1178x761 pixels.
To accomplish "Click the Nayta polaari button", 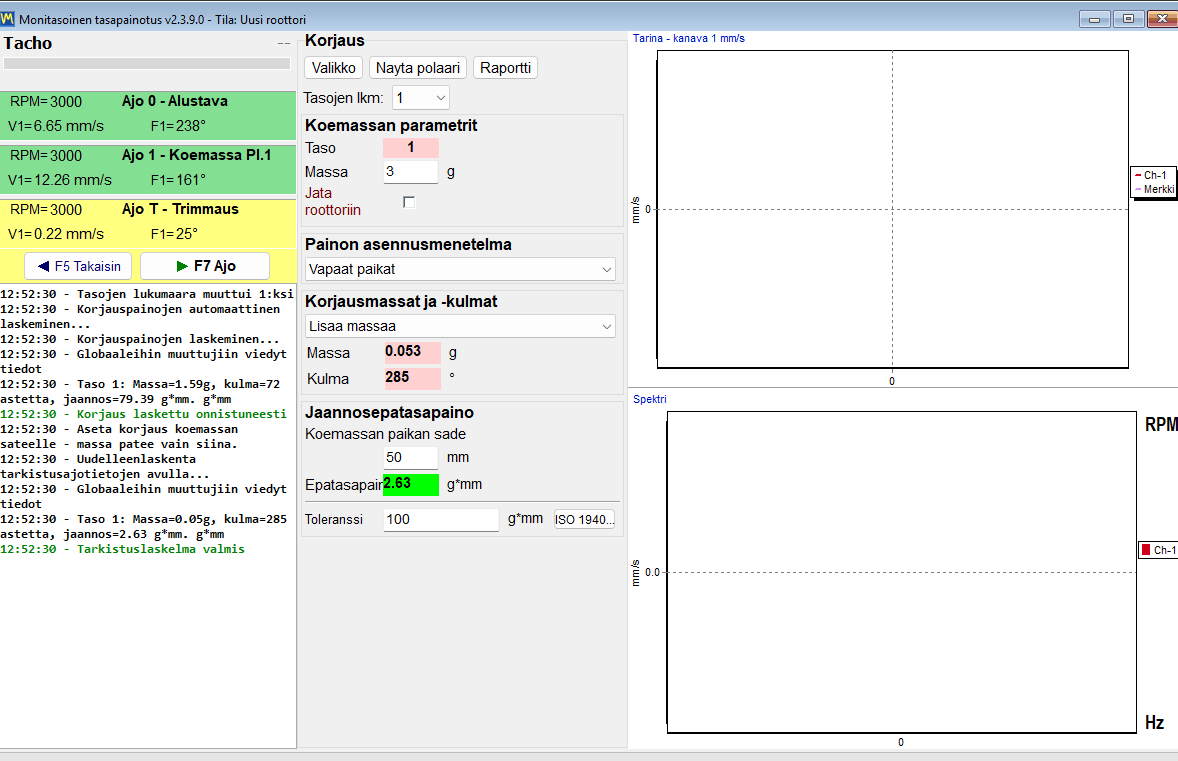I will 418,68.
